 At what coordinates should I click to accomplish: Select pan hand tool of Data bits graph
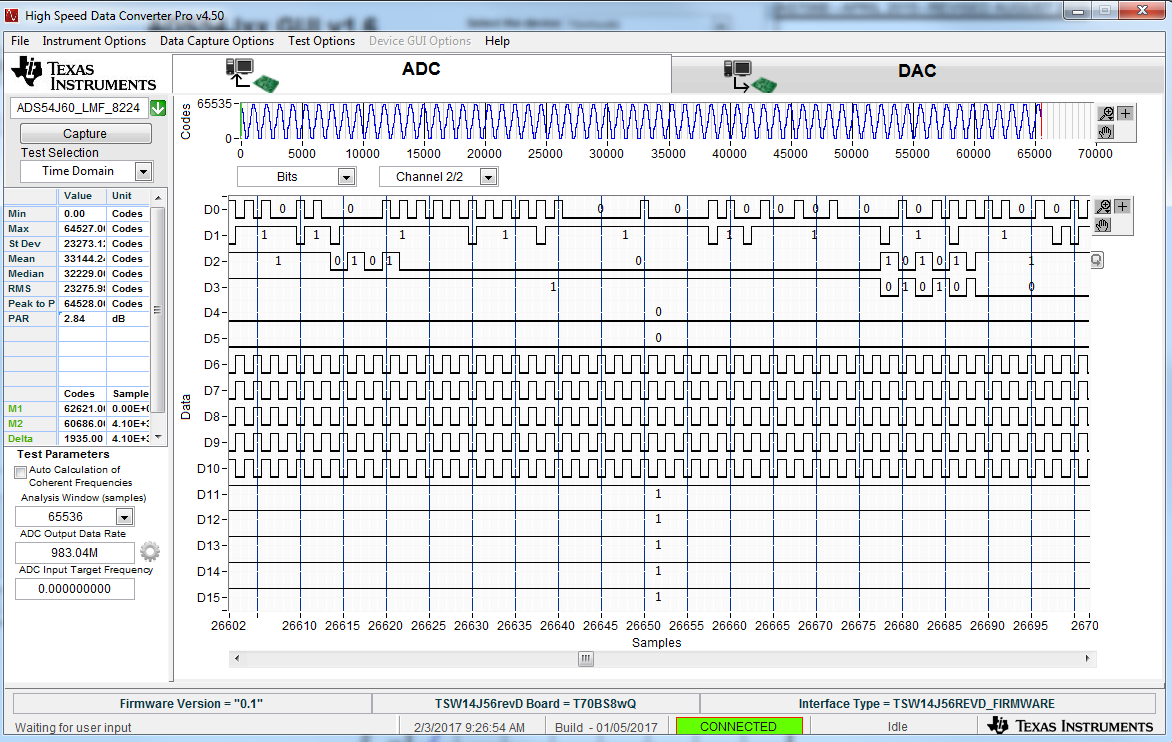[x=1103, y=225]
